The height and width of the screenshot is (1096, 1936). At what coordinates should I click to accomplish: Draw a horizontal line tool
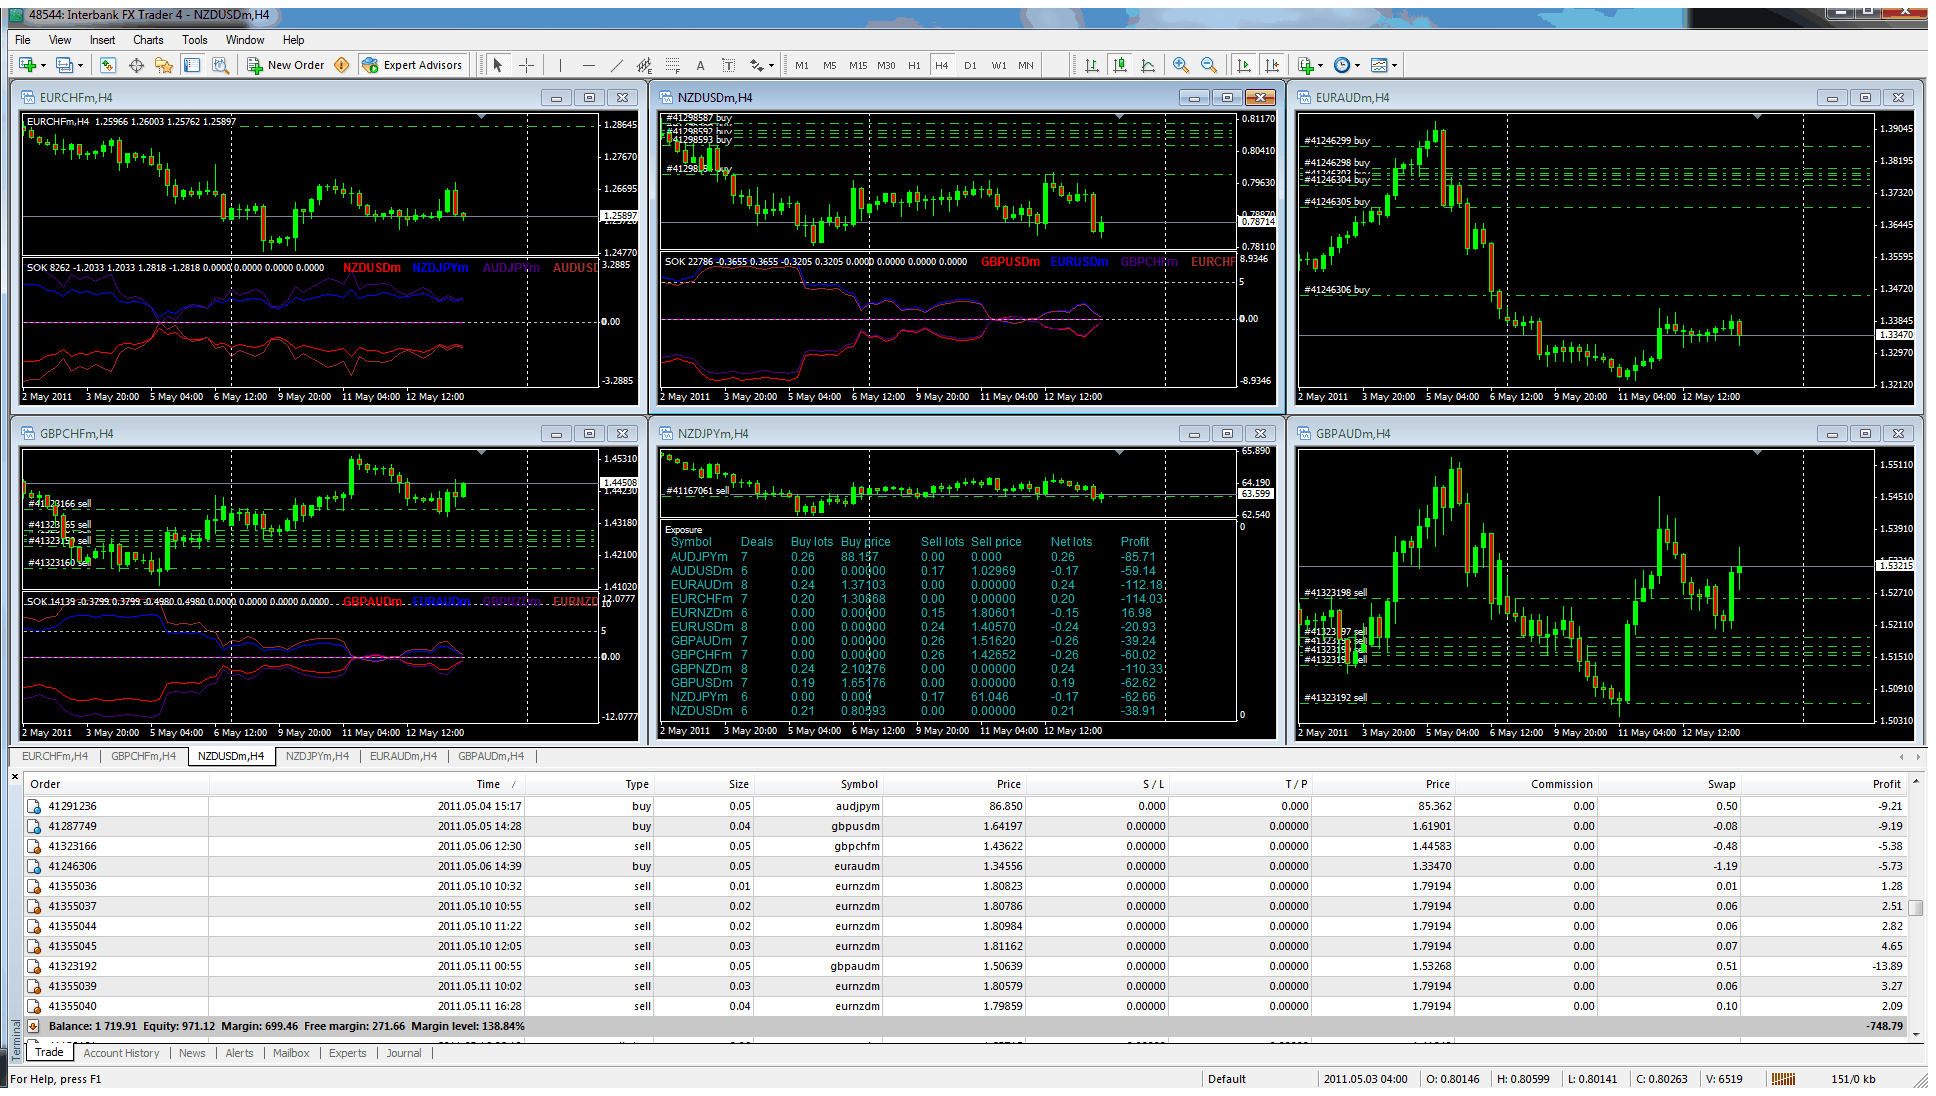click(588, 65)
